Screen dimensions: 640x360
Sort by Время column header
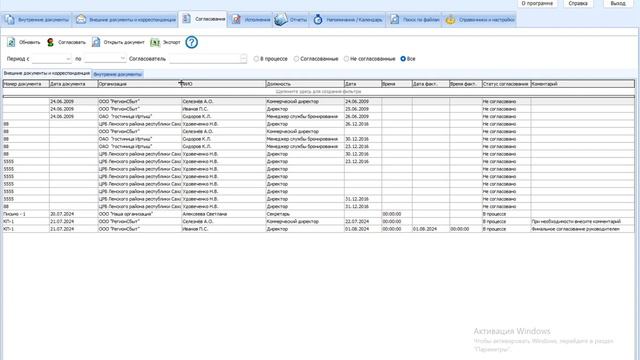pyautogui.click(x=397, y=84)
